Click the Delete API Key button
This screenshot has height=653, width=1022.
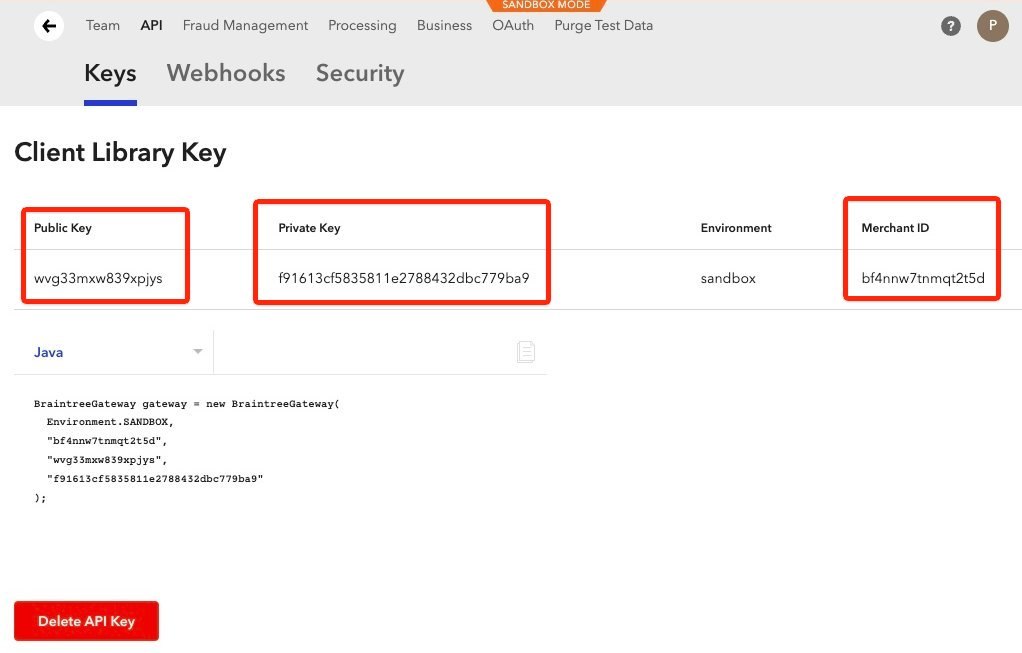[86, 621]
